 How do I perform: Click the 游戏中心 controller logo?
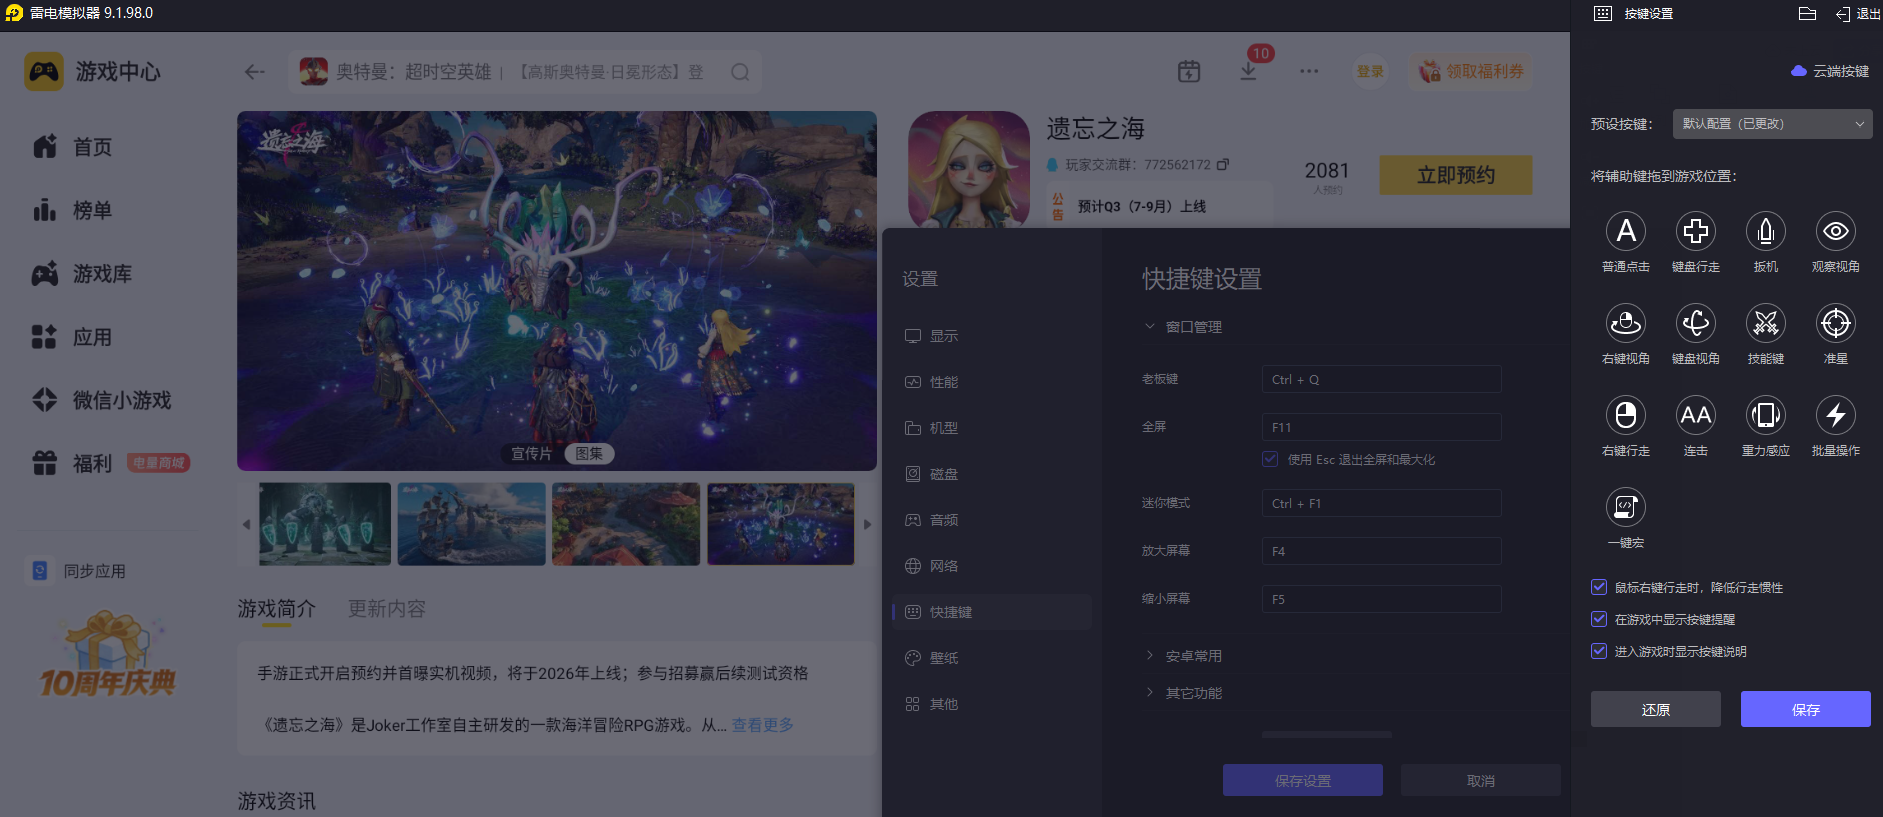coord(44,72)
